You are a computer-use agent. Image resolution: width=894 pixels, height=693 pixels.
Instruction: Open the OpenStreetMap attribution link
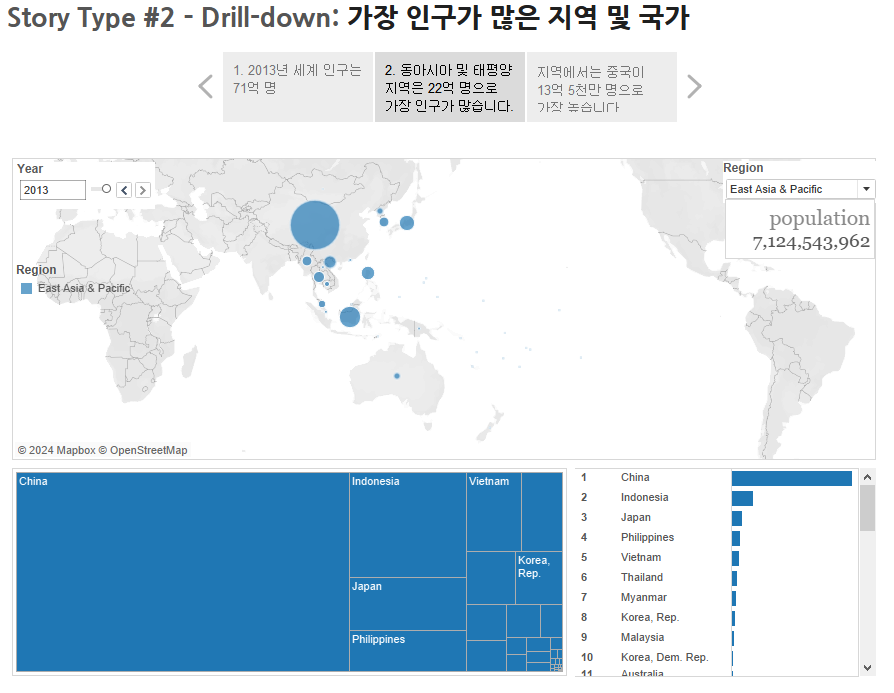(x=143, y=450)
